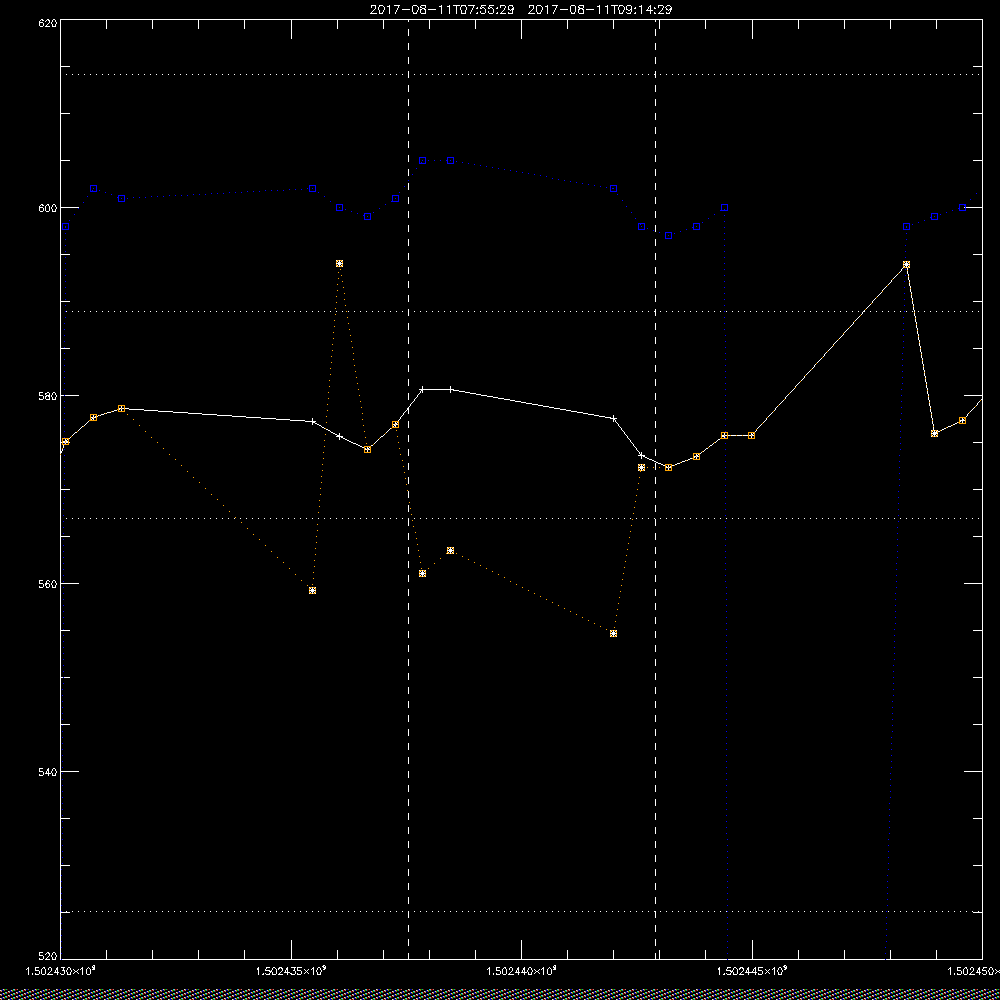Pick the orange dotted-line spike point near 594
Viewport: 1000px width, 1000px height.
tap(339, 263)
